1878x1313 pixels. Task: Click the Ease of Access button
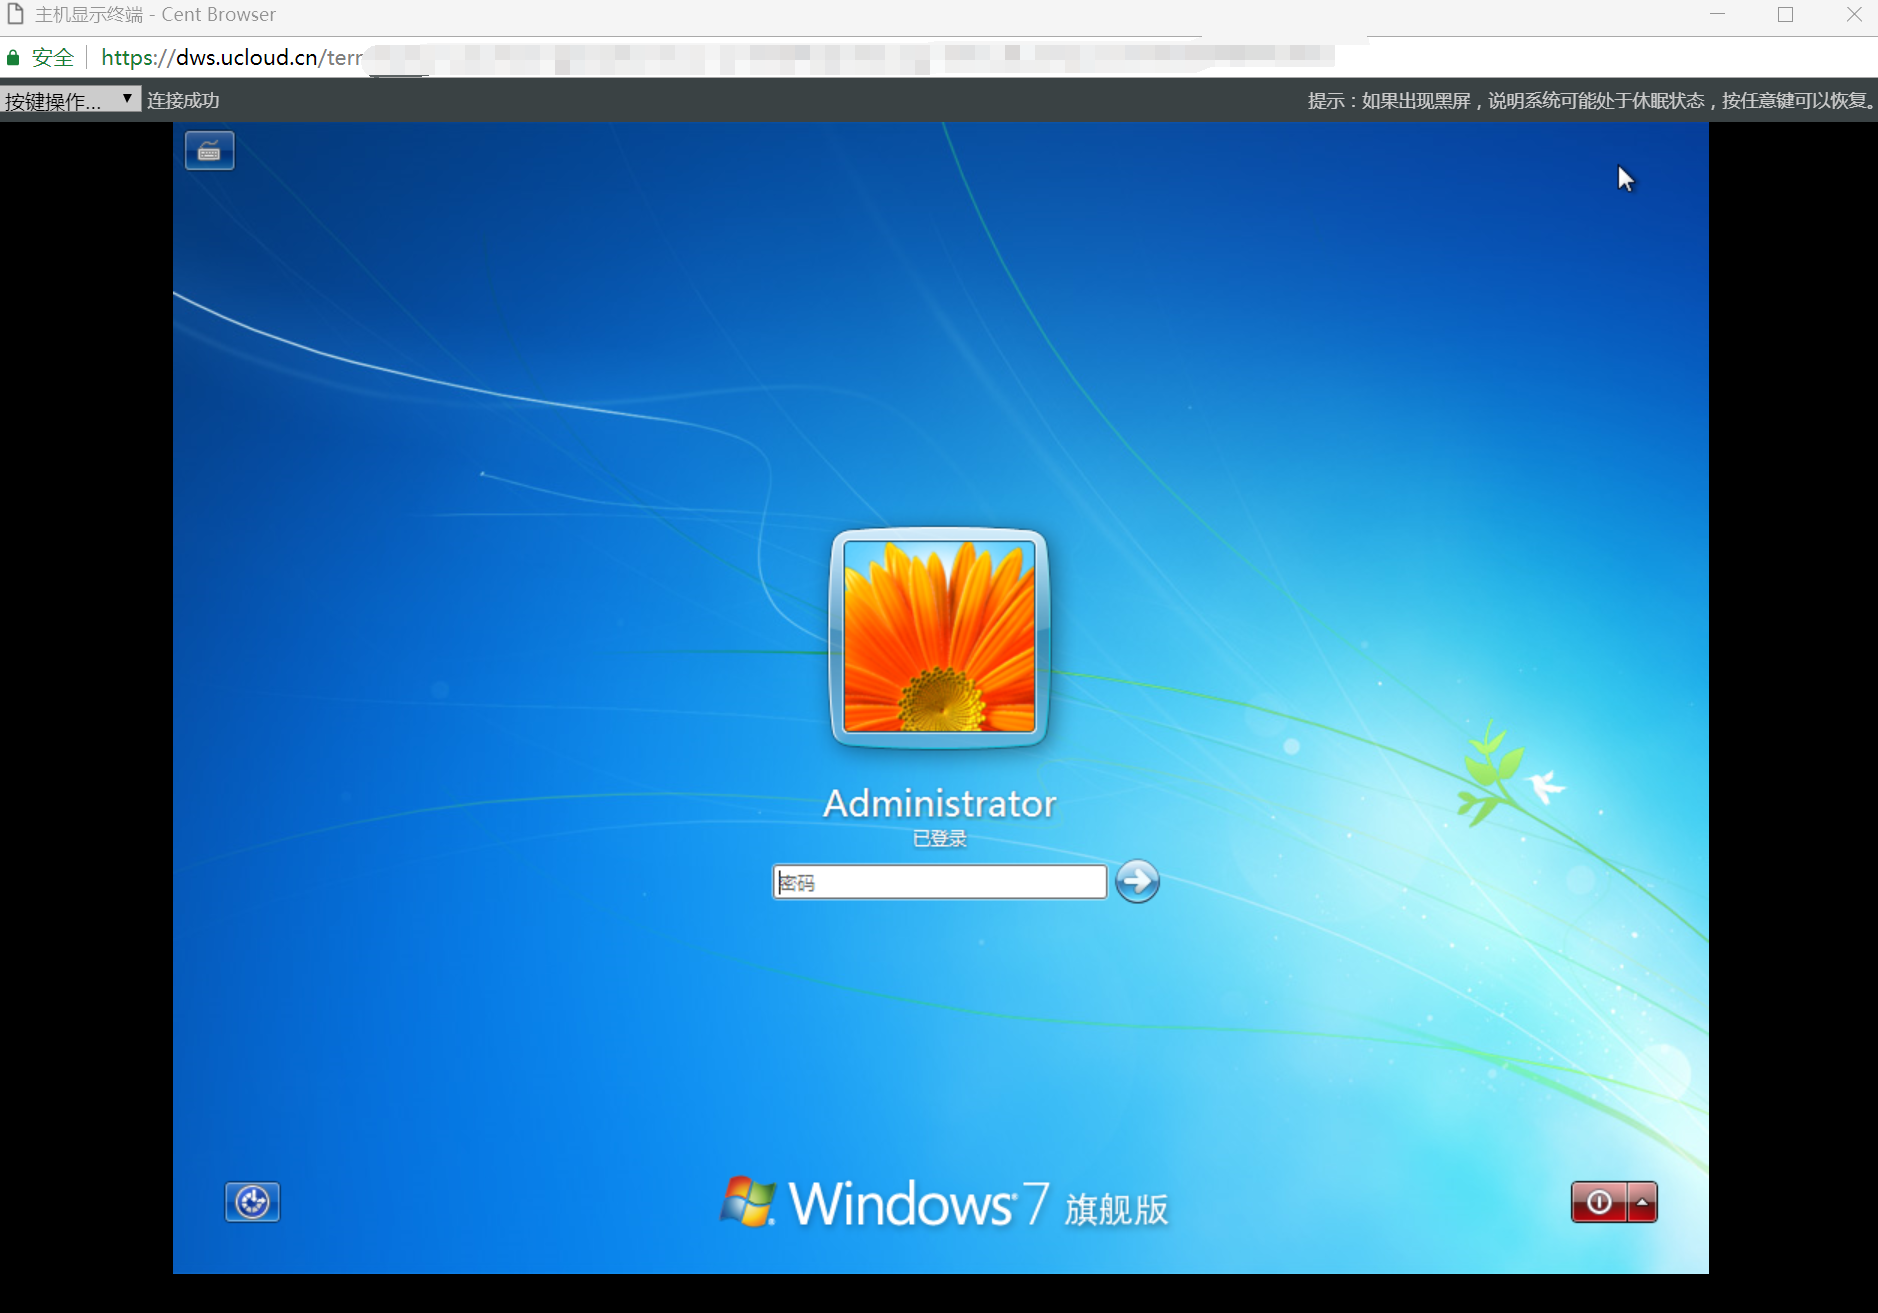pos(252,1201)
